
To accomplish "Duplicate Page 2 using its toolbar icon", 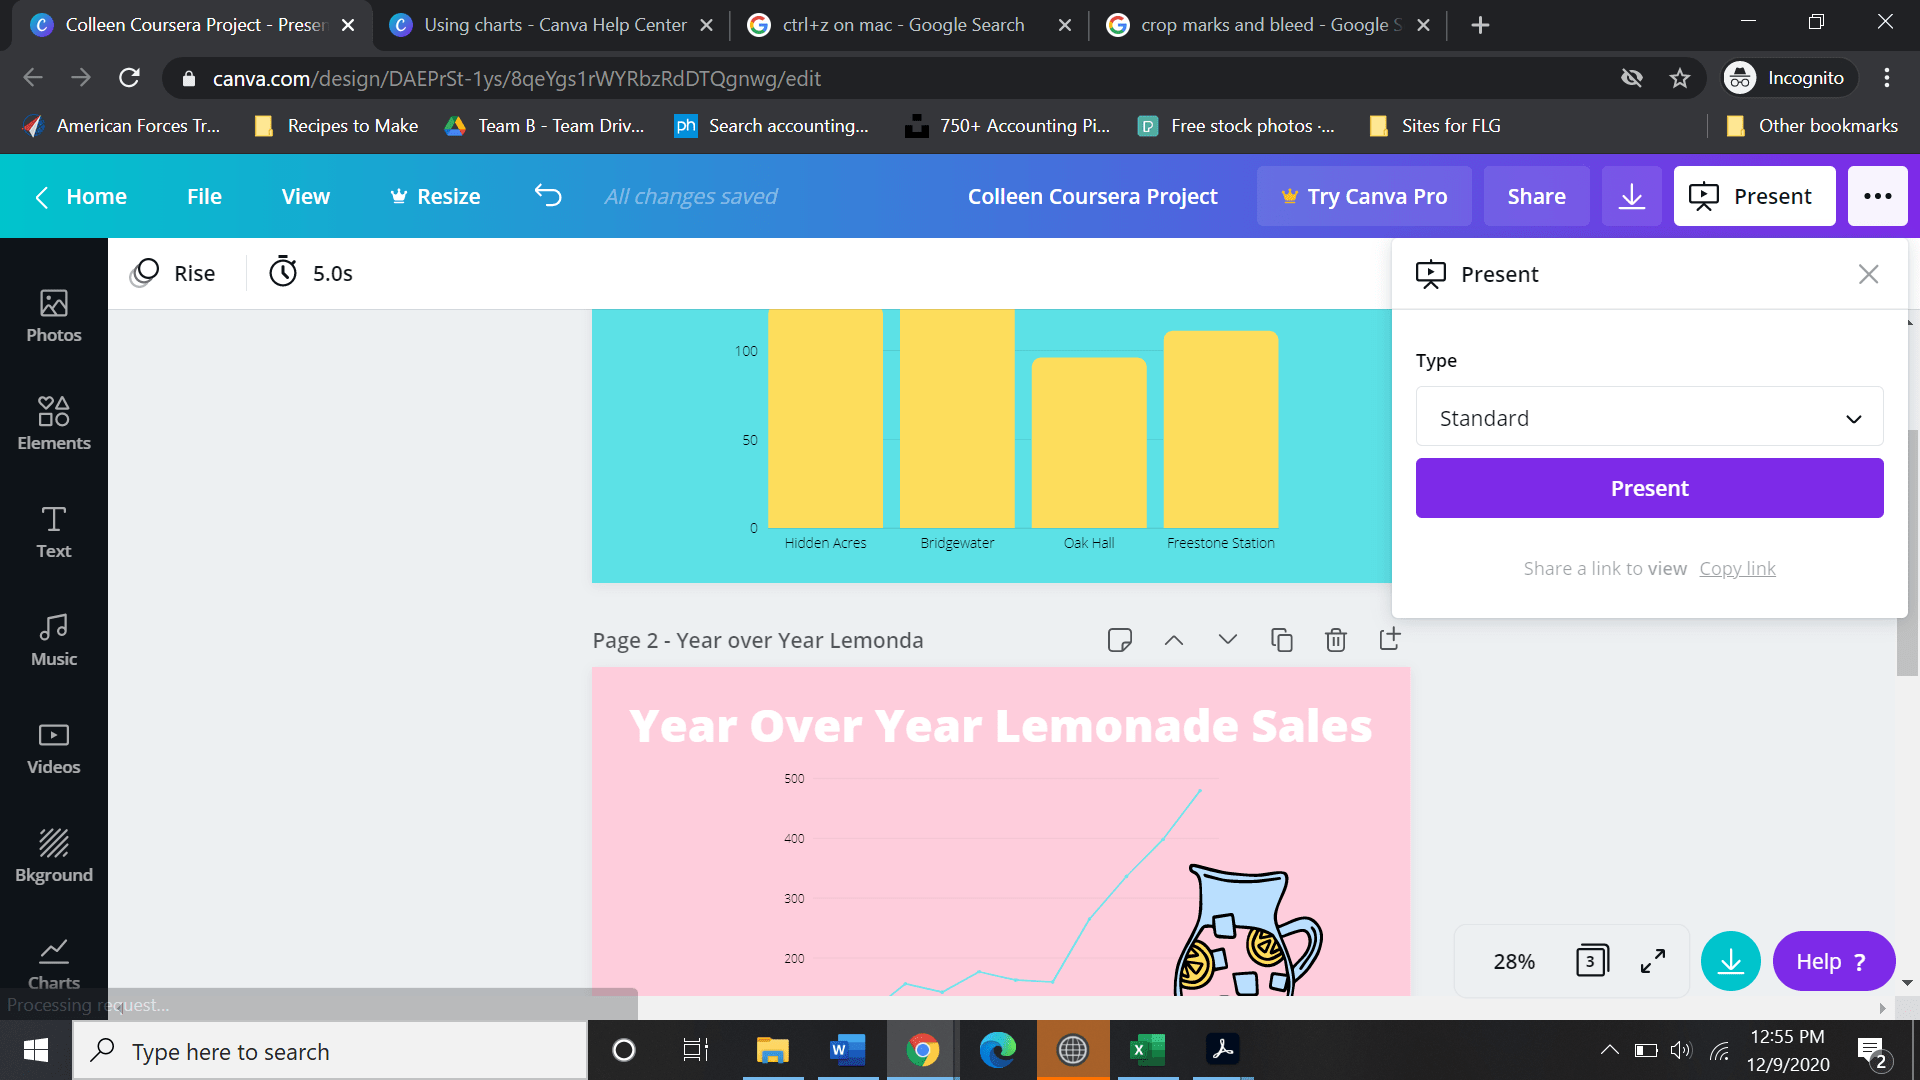I will point(1281,639).
